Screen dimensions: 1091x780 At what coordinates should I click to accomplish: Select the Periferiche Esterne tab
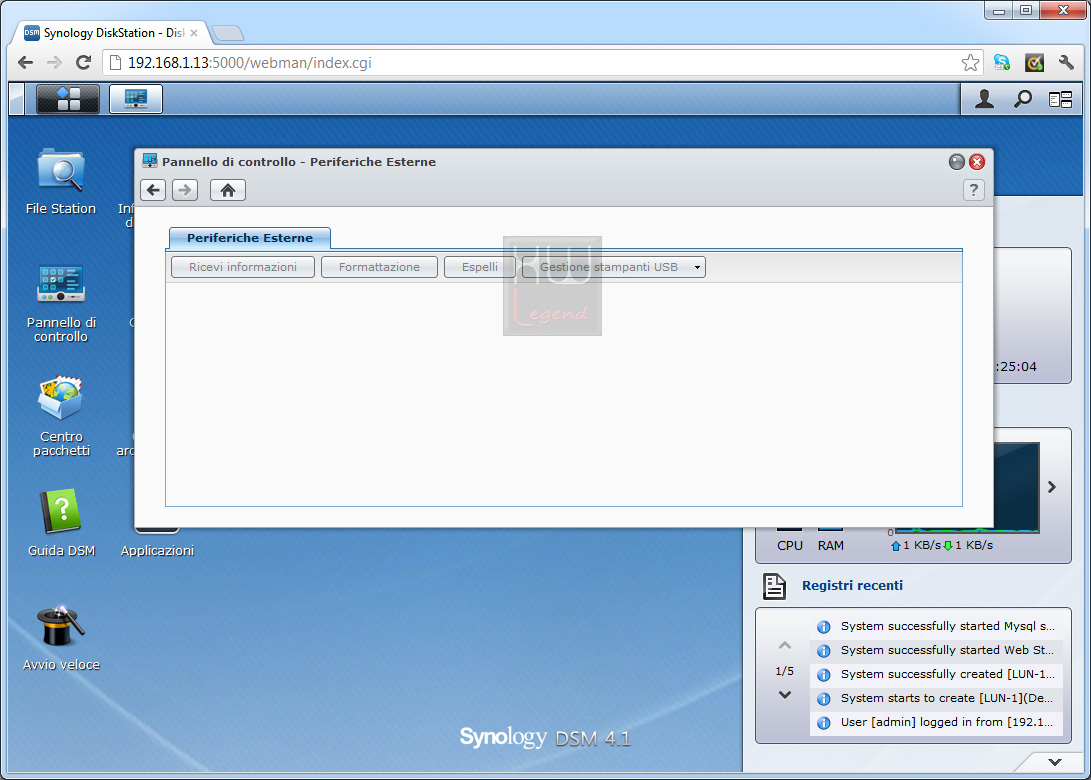(250, 238)
